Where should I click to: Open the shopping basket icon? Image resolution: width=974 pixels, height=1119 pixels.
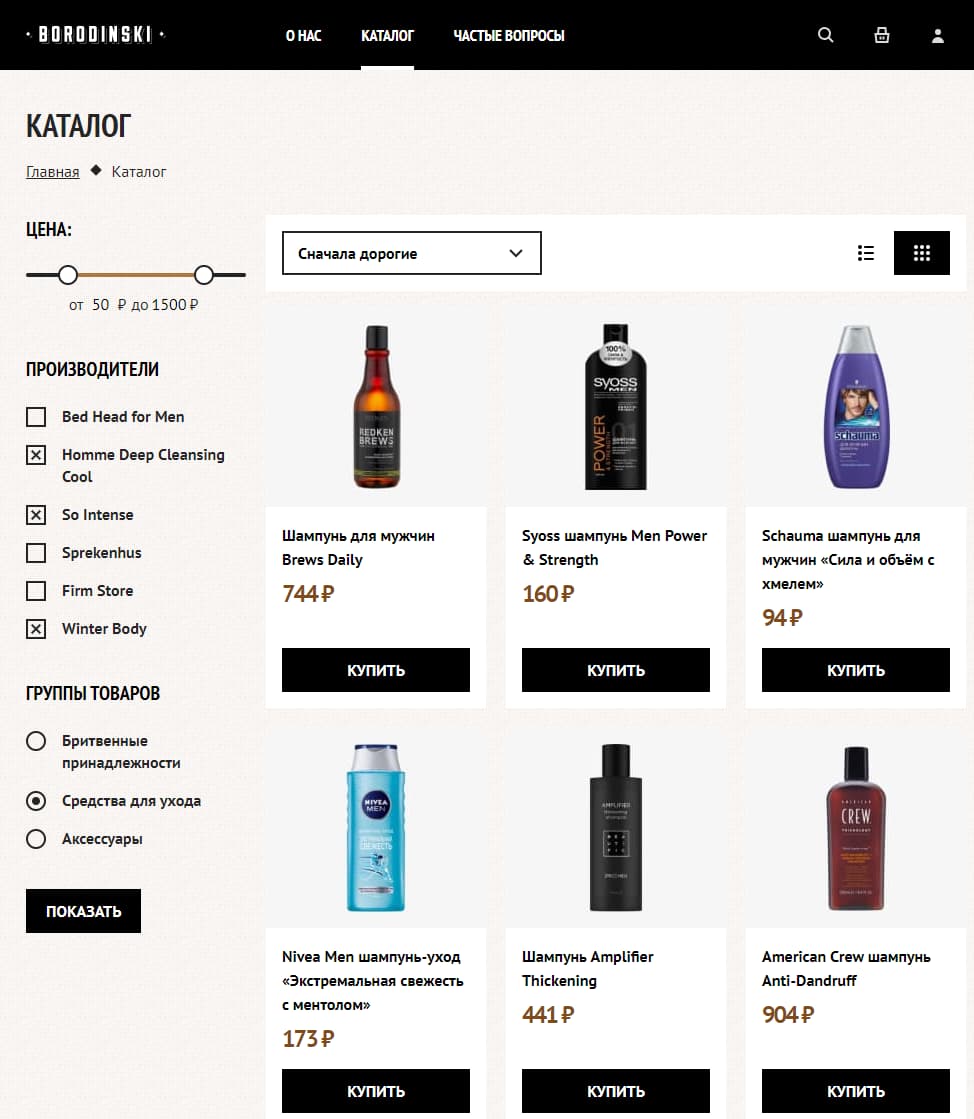[x=881, y=35]
